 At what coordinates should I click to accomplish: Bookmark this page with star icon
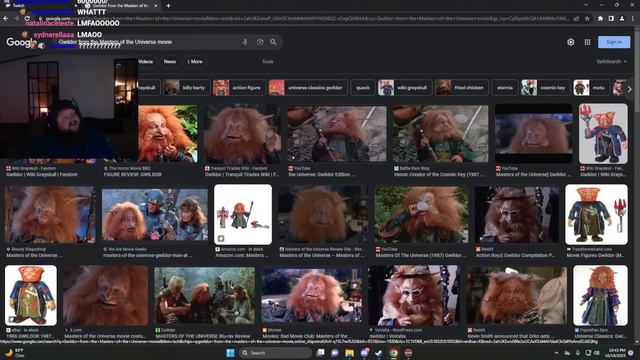587,18
